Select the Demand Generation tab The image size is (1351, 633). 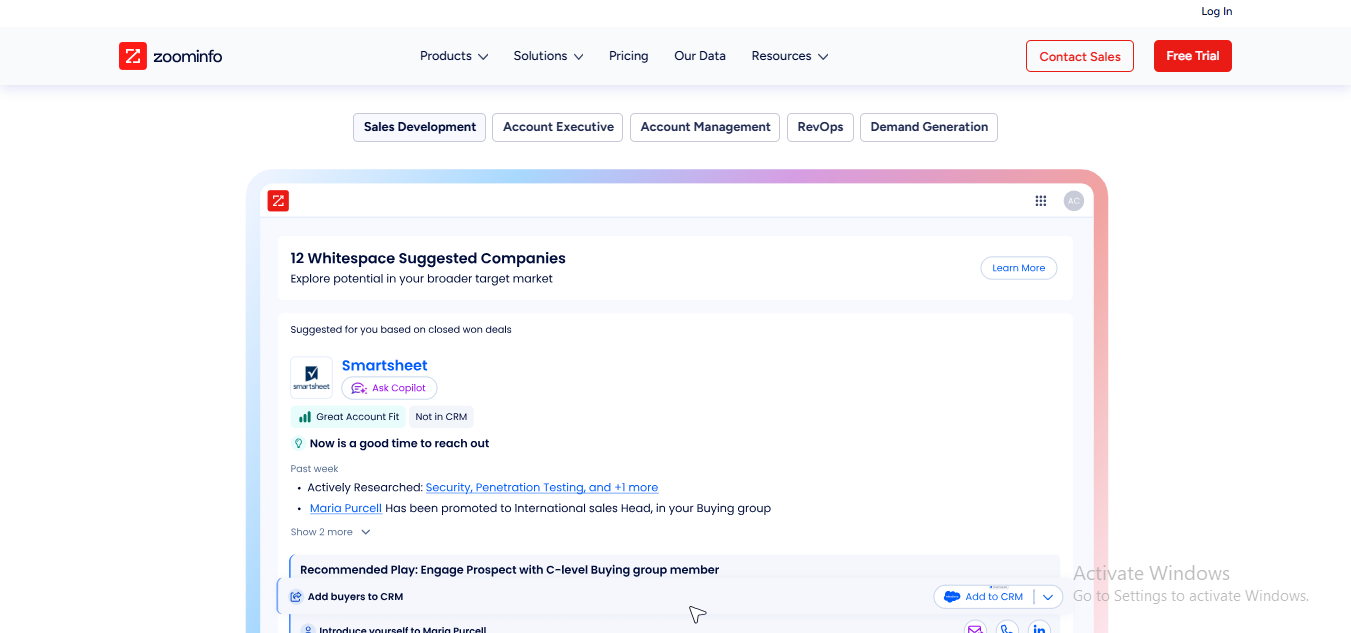pyautogui.click(x=929, y=127)
